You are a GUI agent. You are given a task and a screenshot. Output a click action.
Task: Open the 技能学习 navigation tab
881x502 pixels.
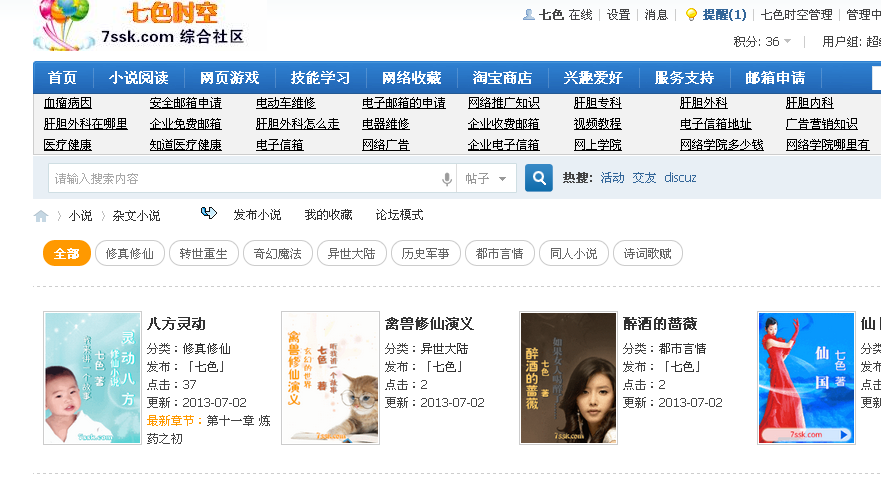(320, 78)
